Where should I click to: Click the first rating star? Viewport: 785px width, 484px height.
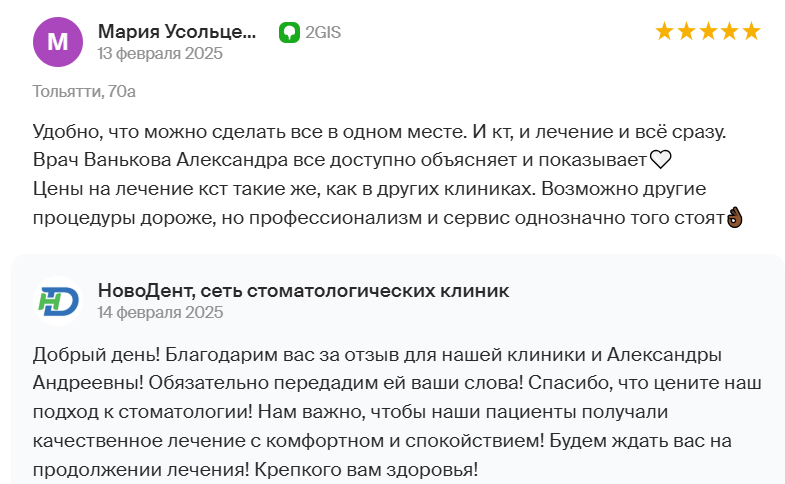pyautogui.click(x=664, y=32)
